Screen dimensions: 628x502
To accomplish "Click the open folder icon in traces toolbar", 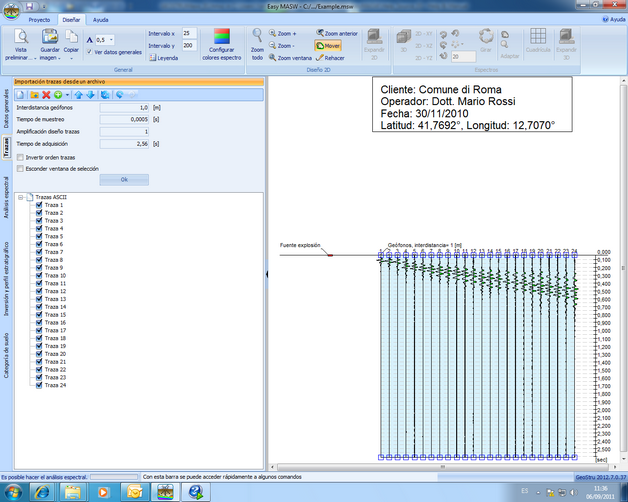I will (x=34, y=95).
